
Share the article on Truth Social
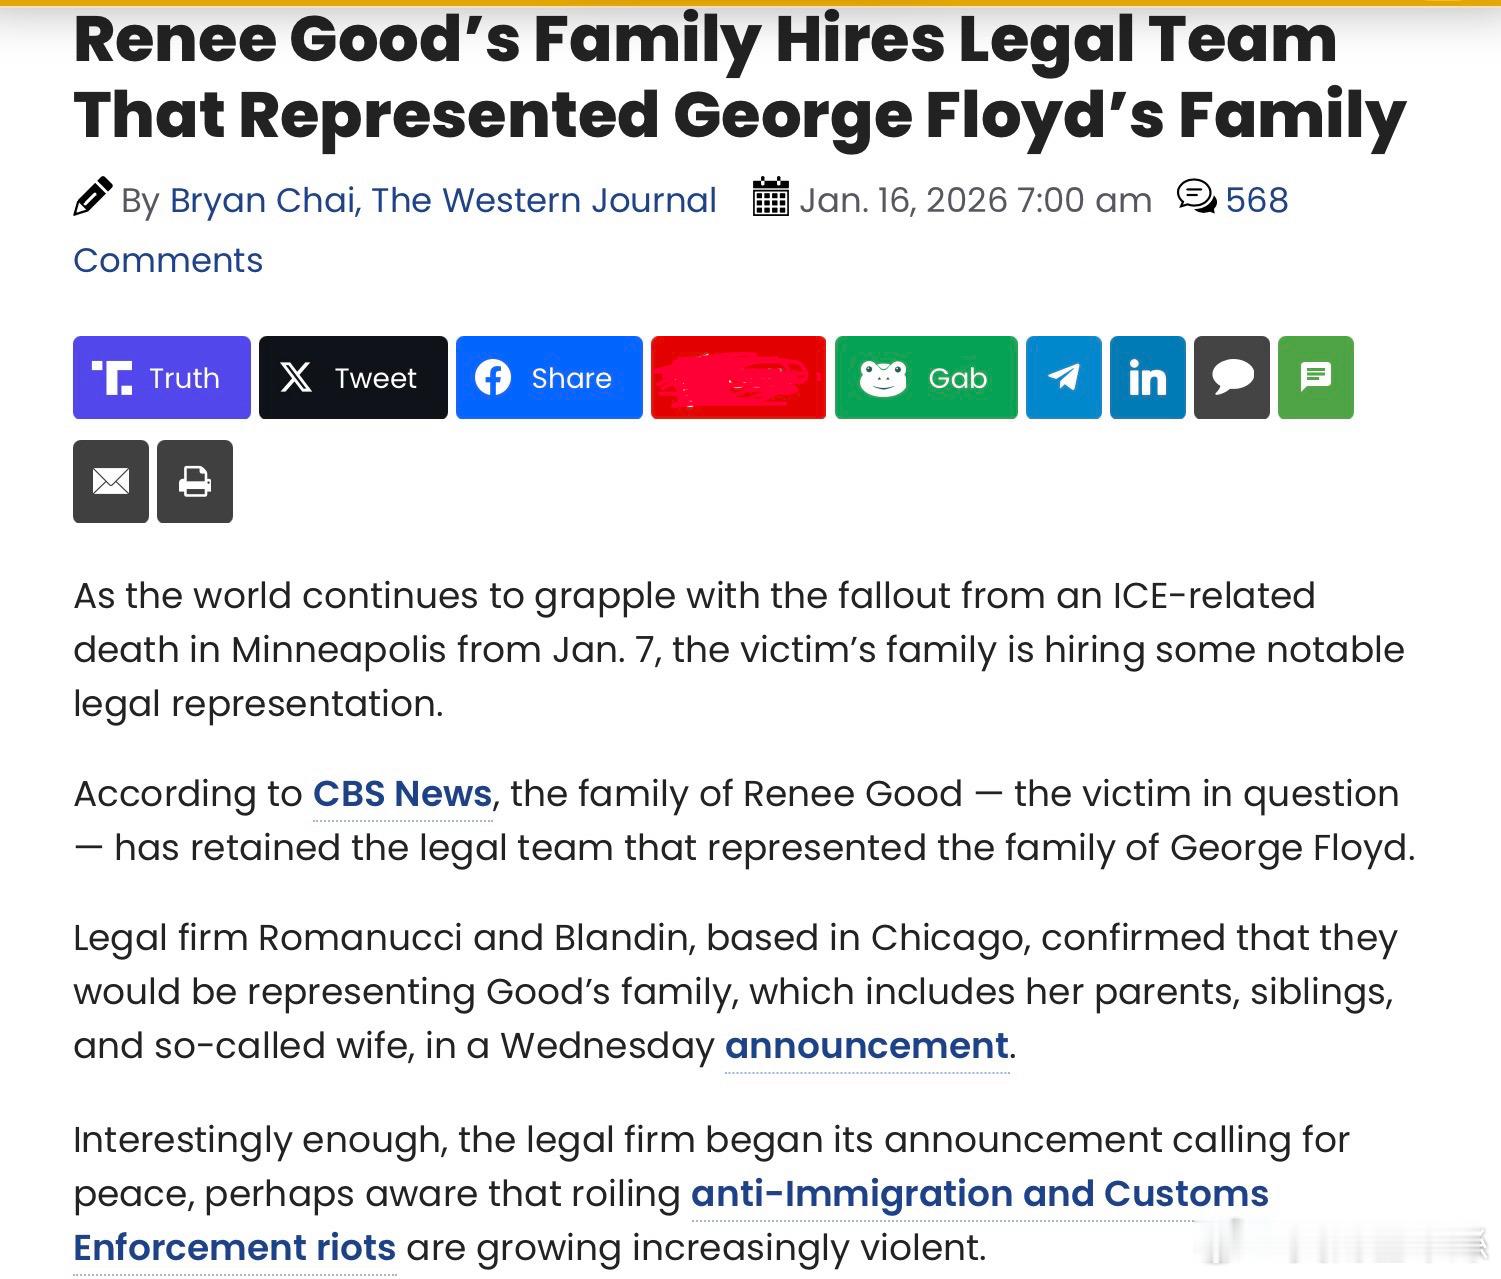click(161, 378)
